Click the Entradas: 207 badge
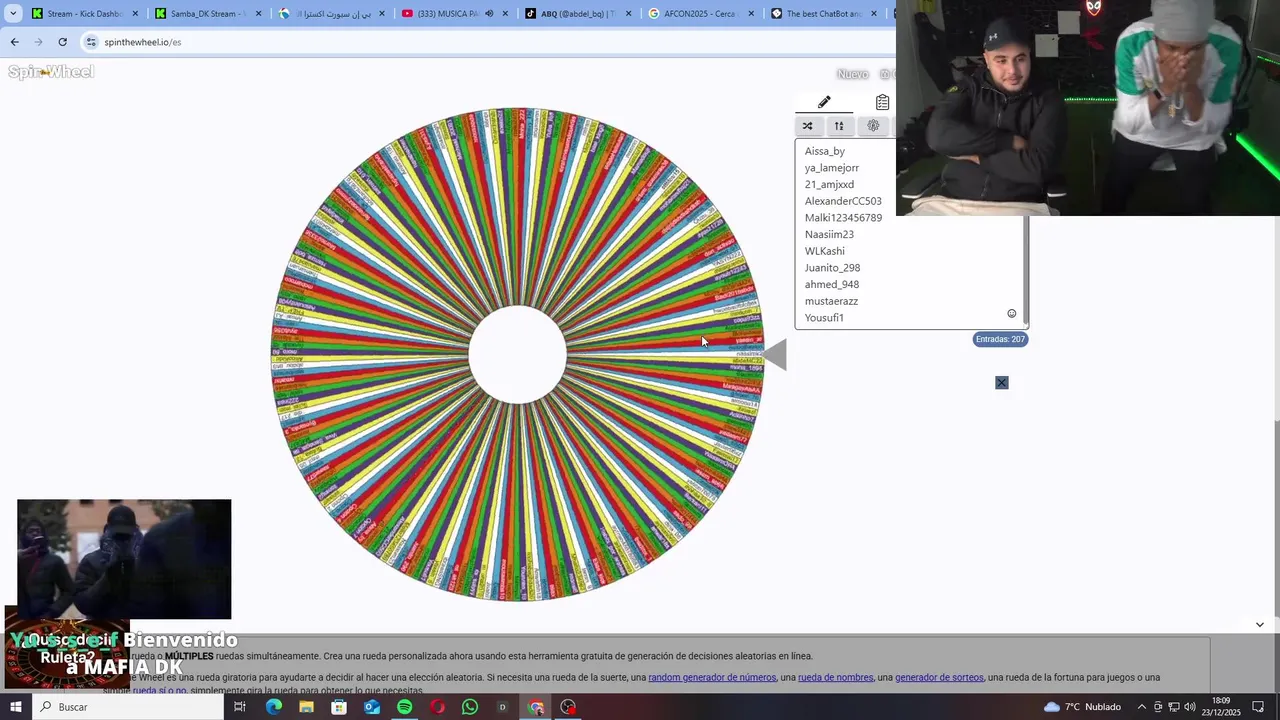Viewport: 1280px width, 720px height. [x=1000, y=339]
